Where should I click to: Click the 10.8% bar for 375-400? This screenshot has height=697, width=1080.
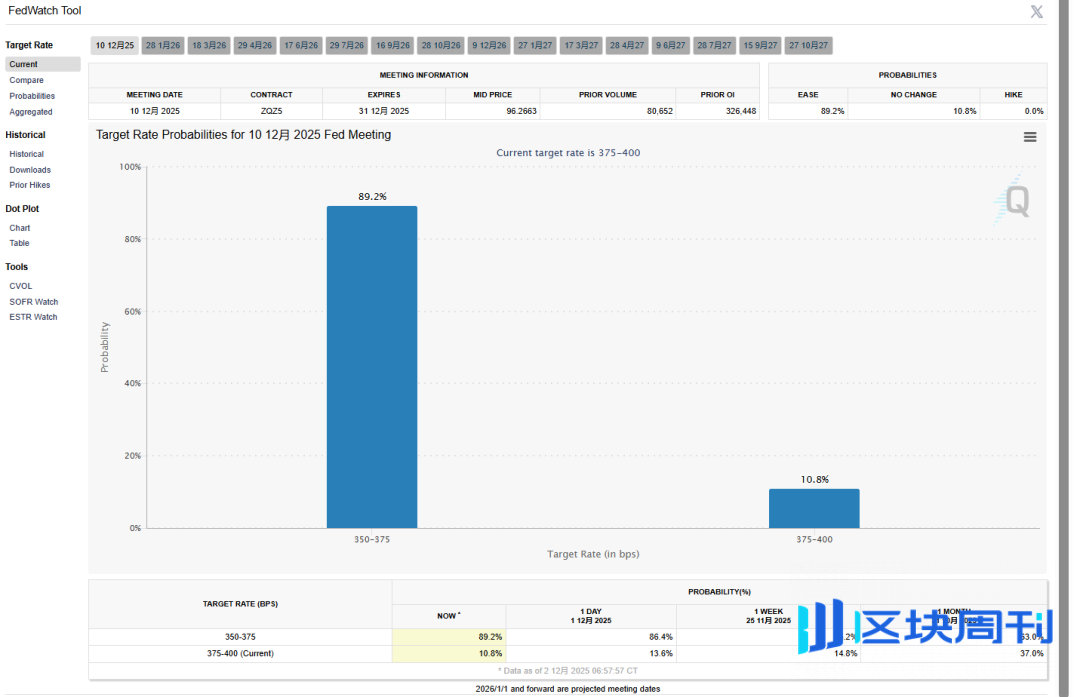(814, 508)
